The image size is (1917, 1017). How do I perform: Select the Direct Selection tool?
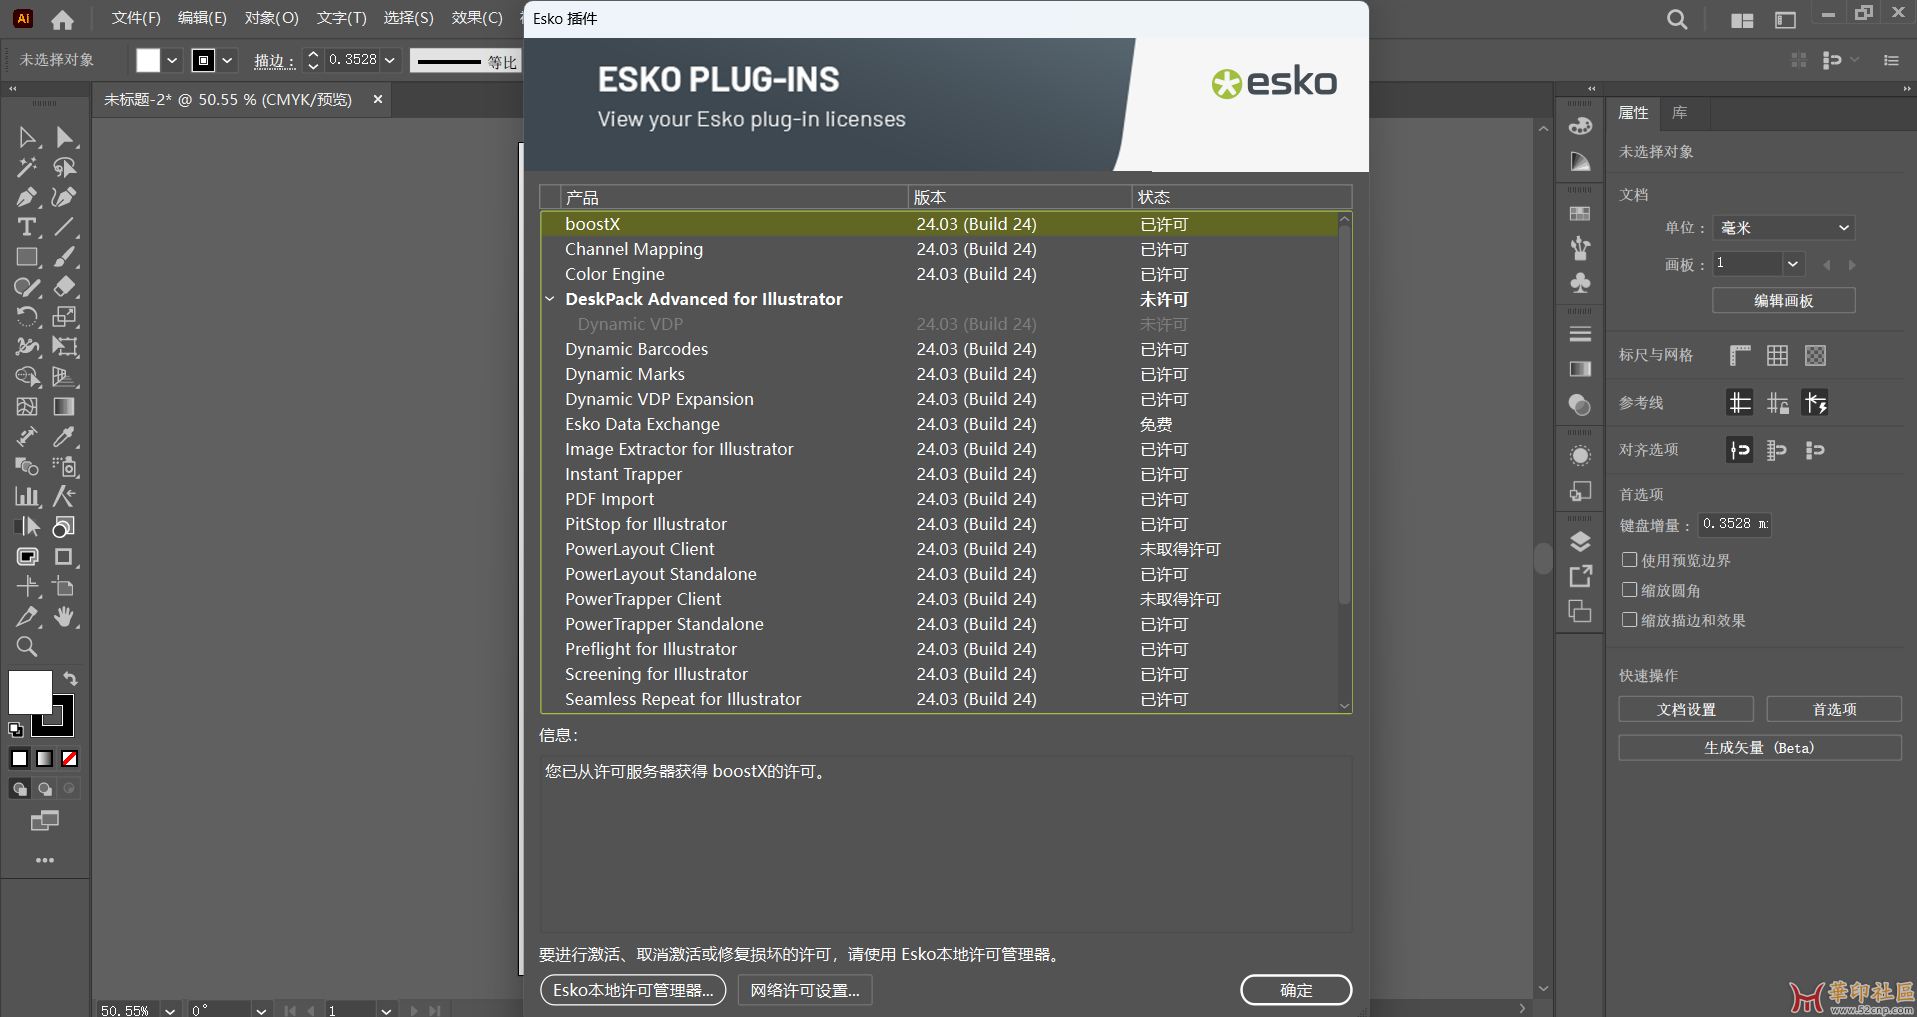65,137
